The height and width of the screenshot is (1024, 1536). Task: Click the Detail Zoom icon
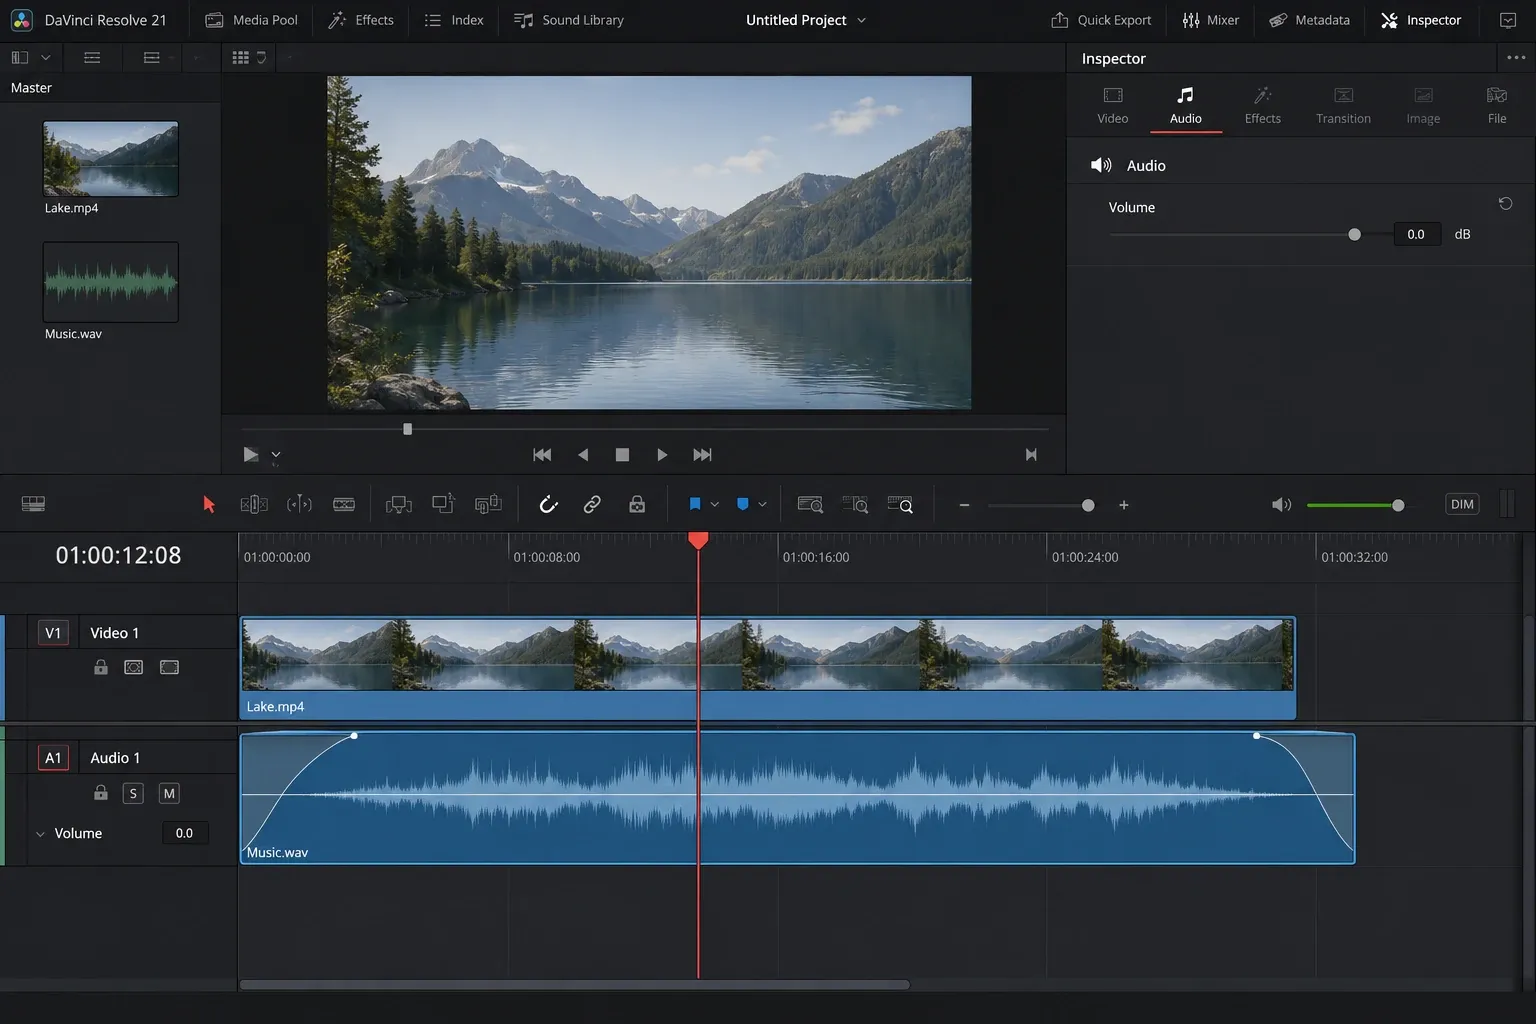click(x=855, y=505)
